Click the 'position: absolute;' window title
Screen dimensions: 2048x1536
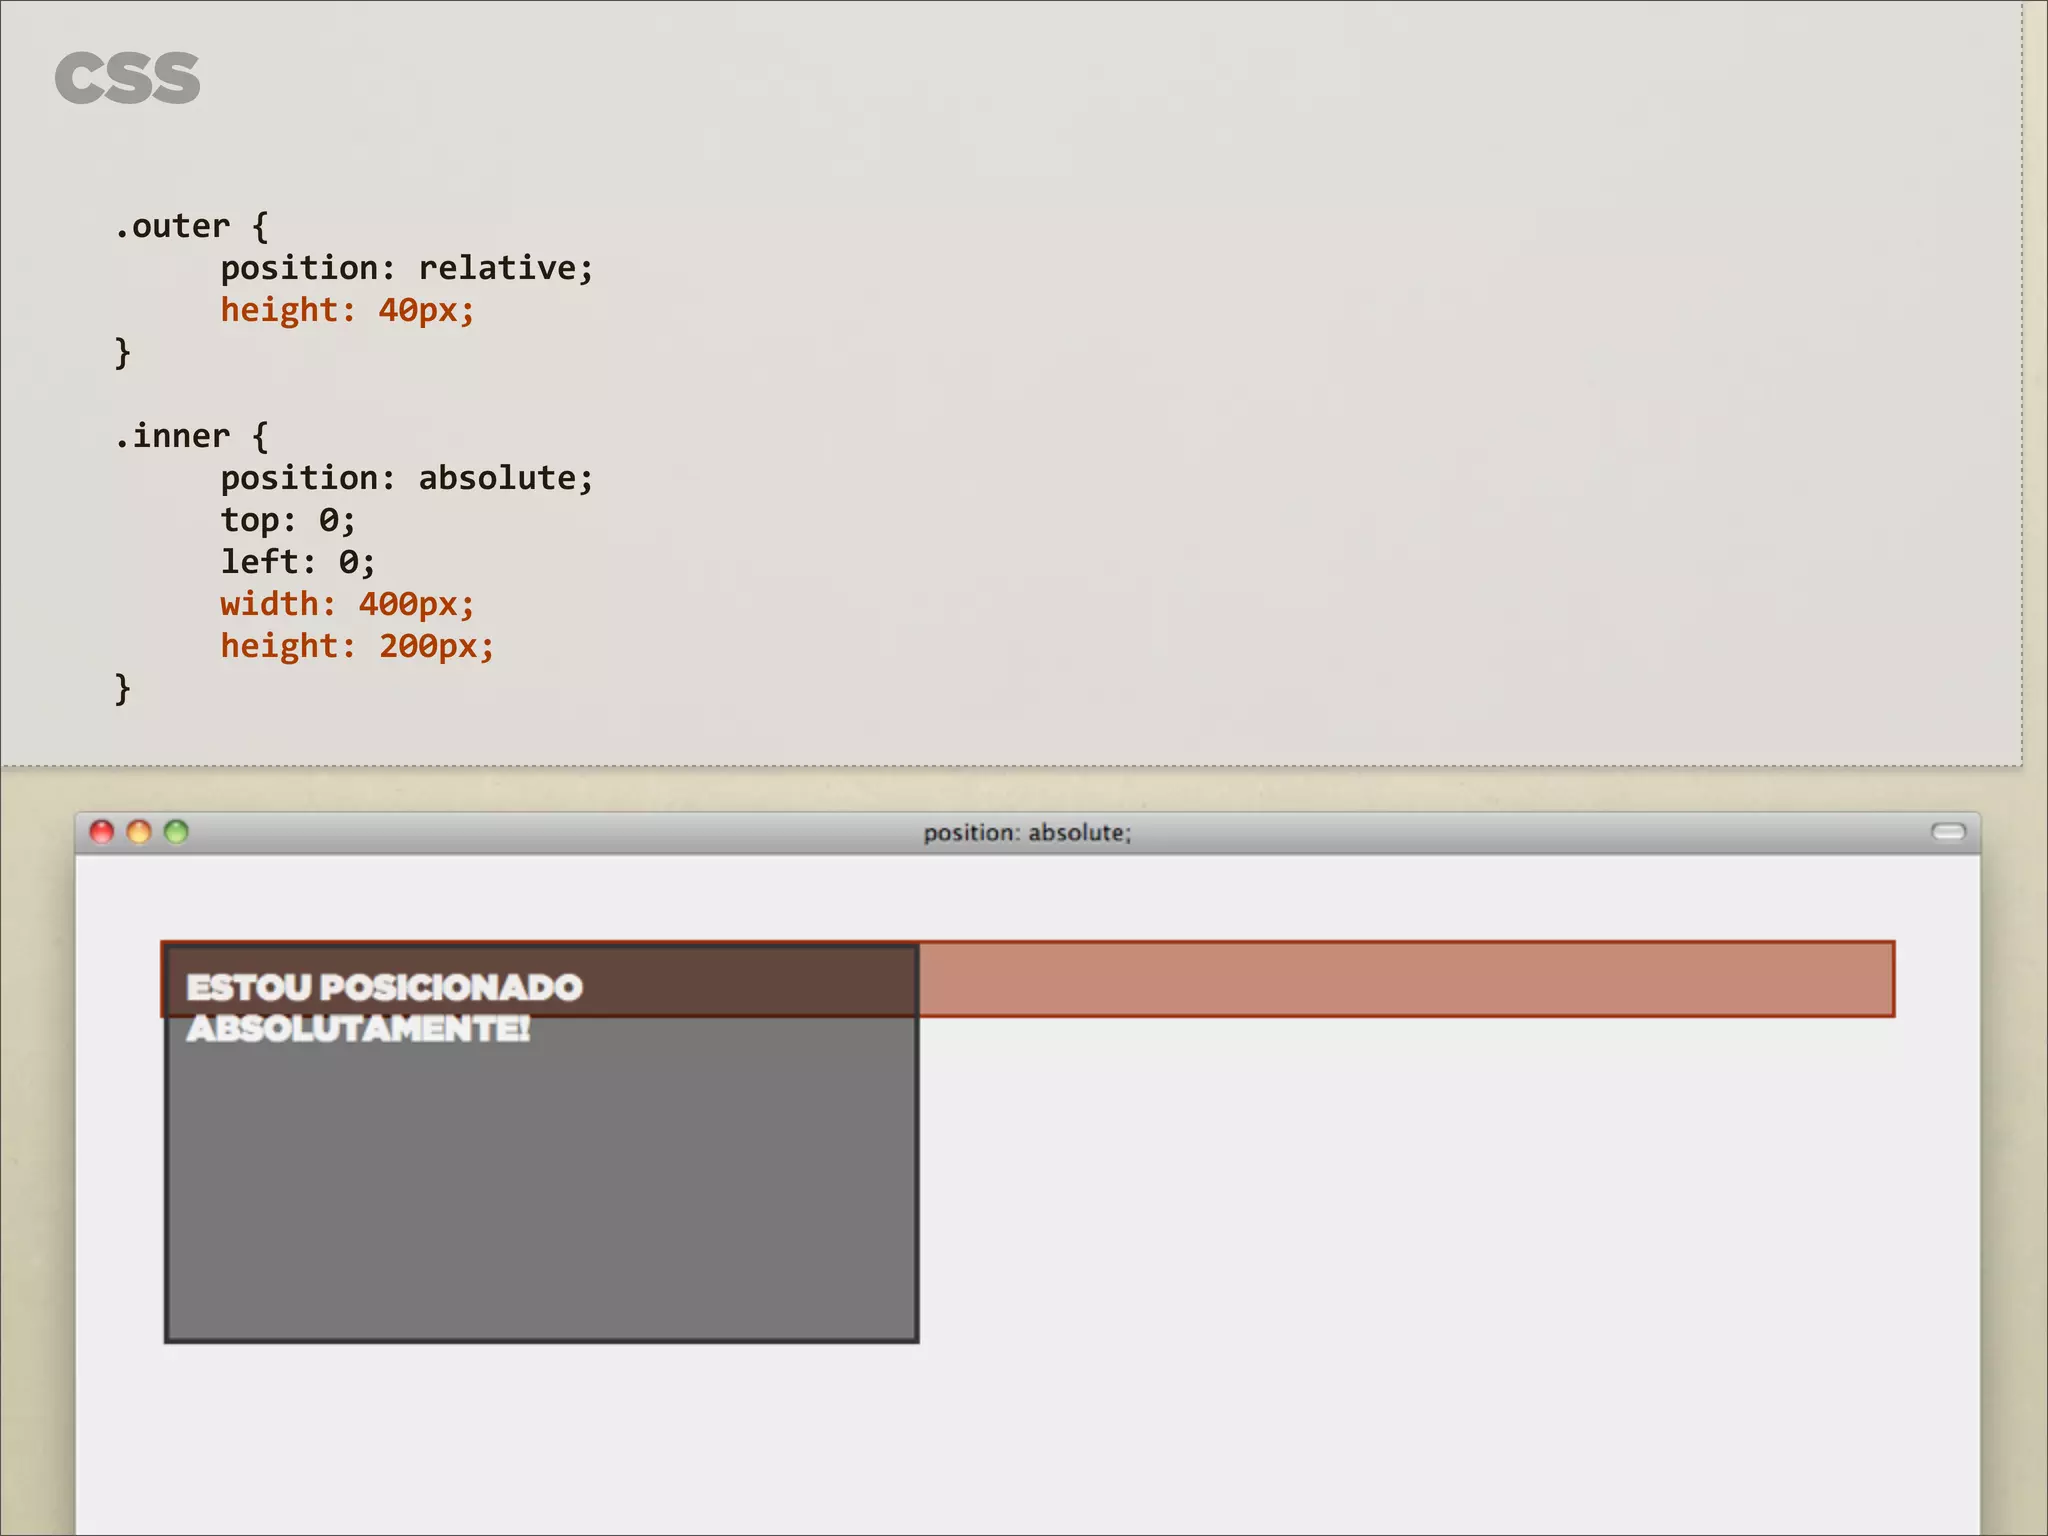[x=1027, y=833]
